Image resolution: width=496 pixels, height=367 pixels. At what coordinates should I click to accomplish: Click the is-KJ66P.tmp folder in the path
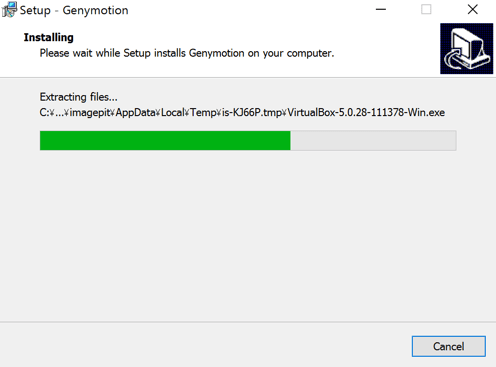tap(252, 113)
